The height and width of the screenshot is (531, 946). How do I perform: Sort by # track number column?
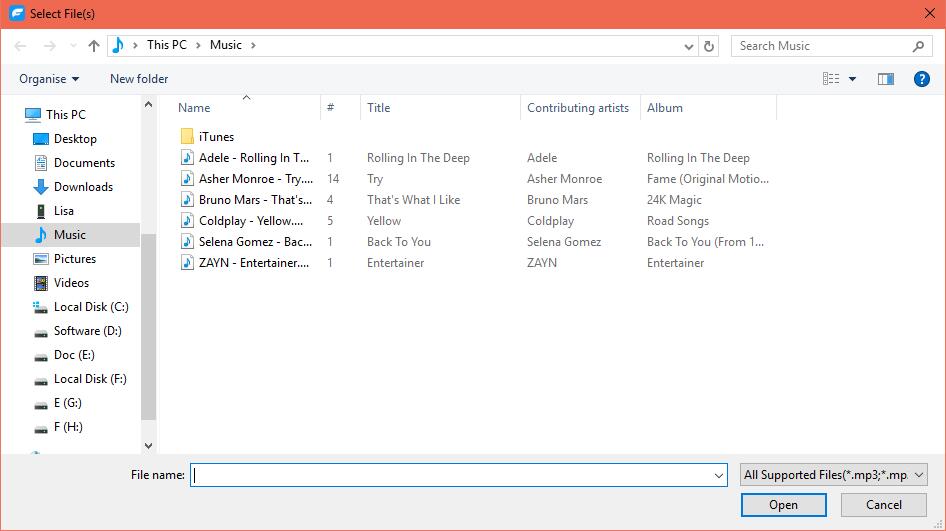coord(331,108)
